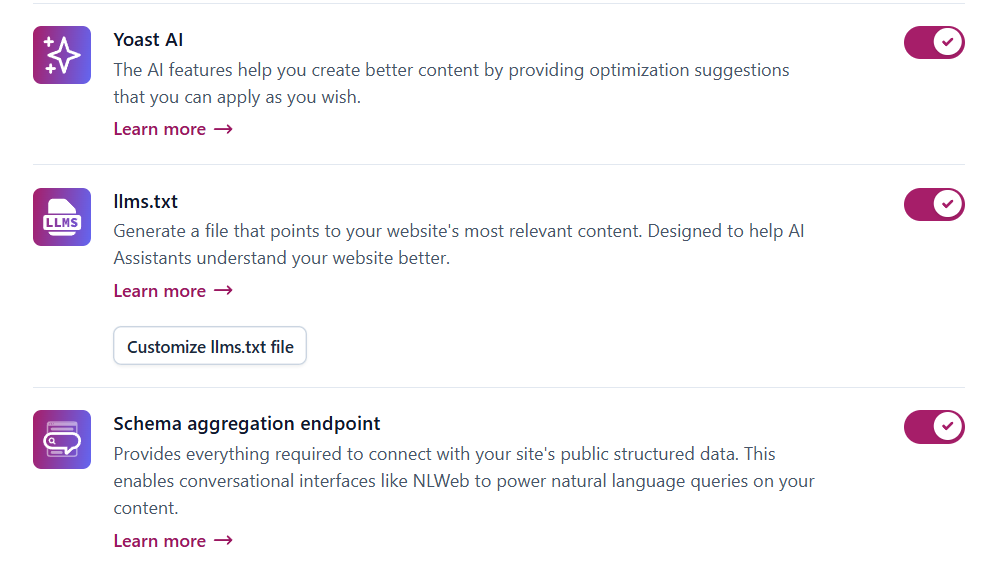Viewport: 1003px width, 561px height.
Task: Click the LLMS file icon
Action: click(x=62, y=217)
